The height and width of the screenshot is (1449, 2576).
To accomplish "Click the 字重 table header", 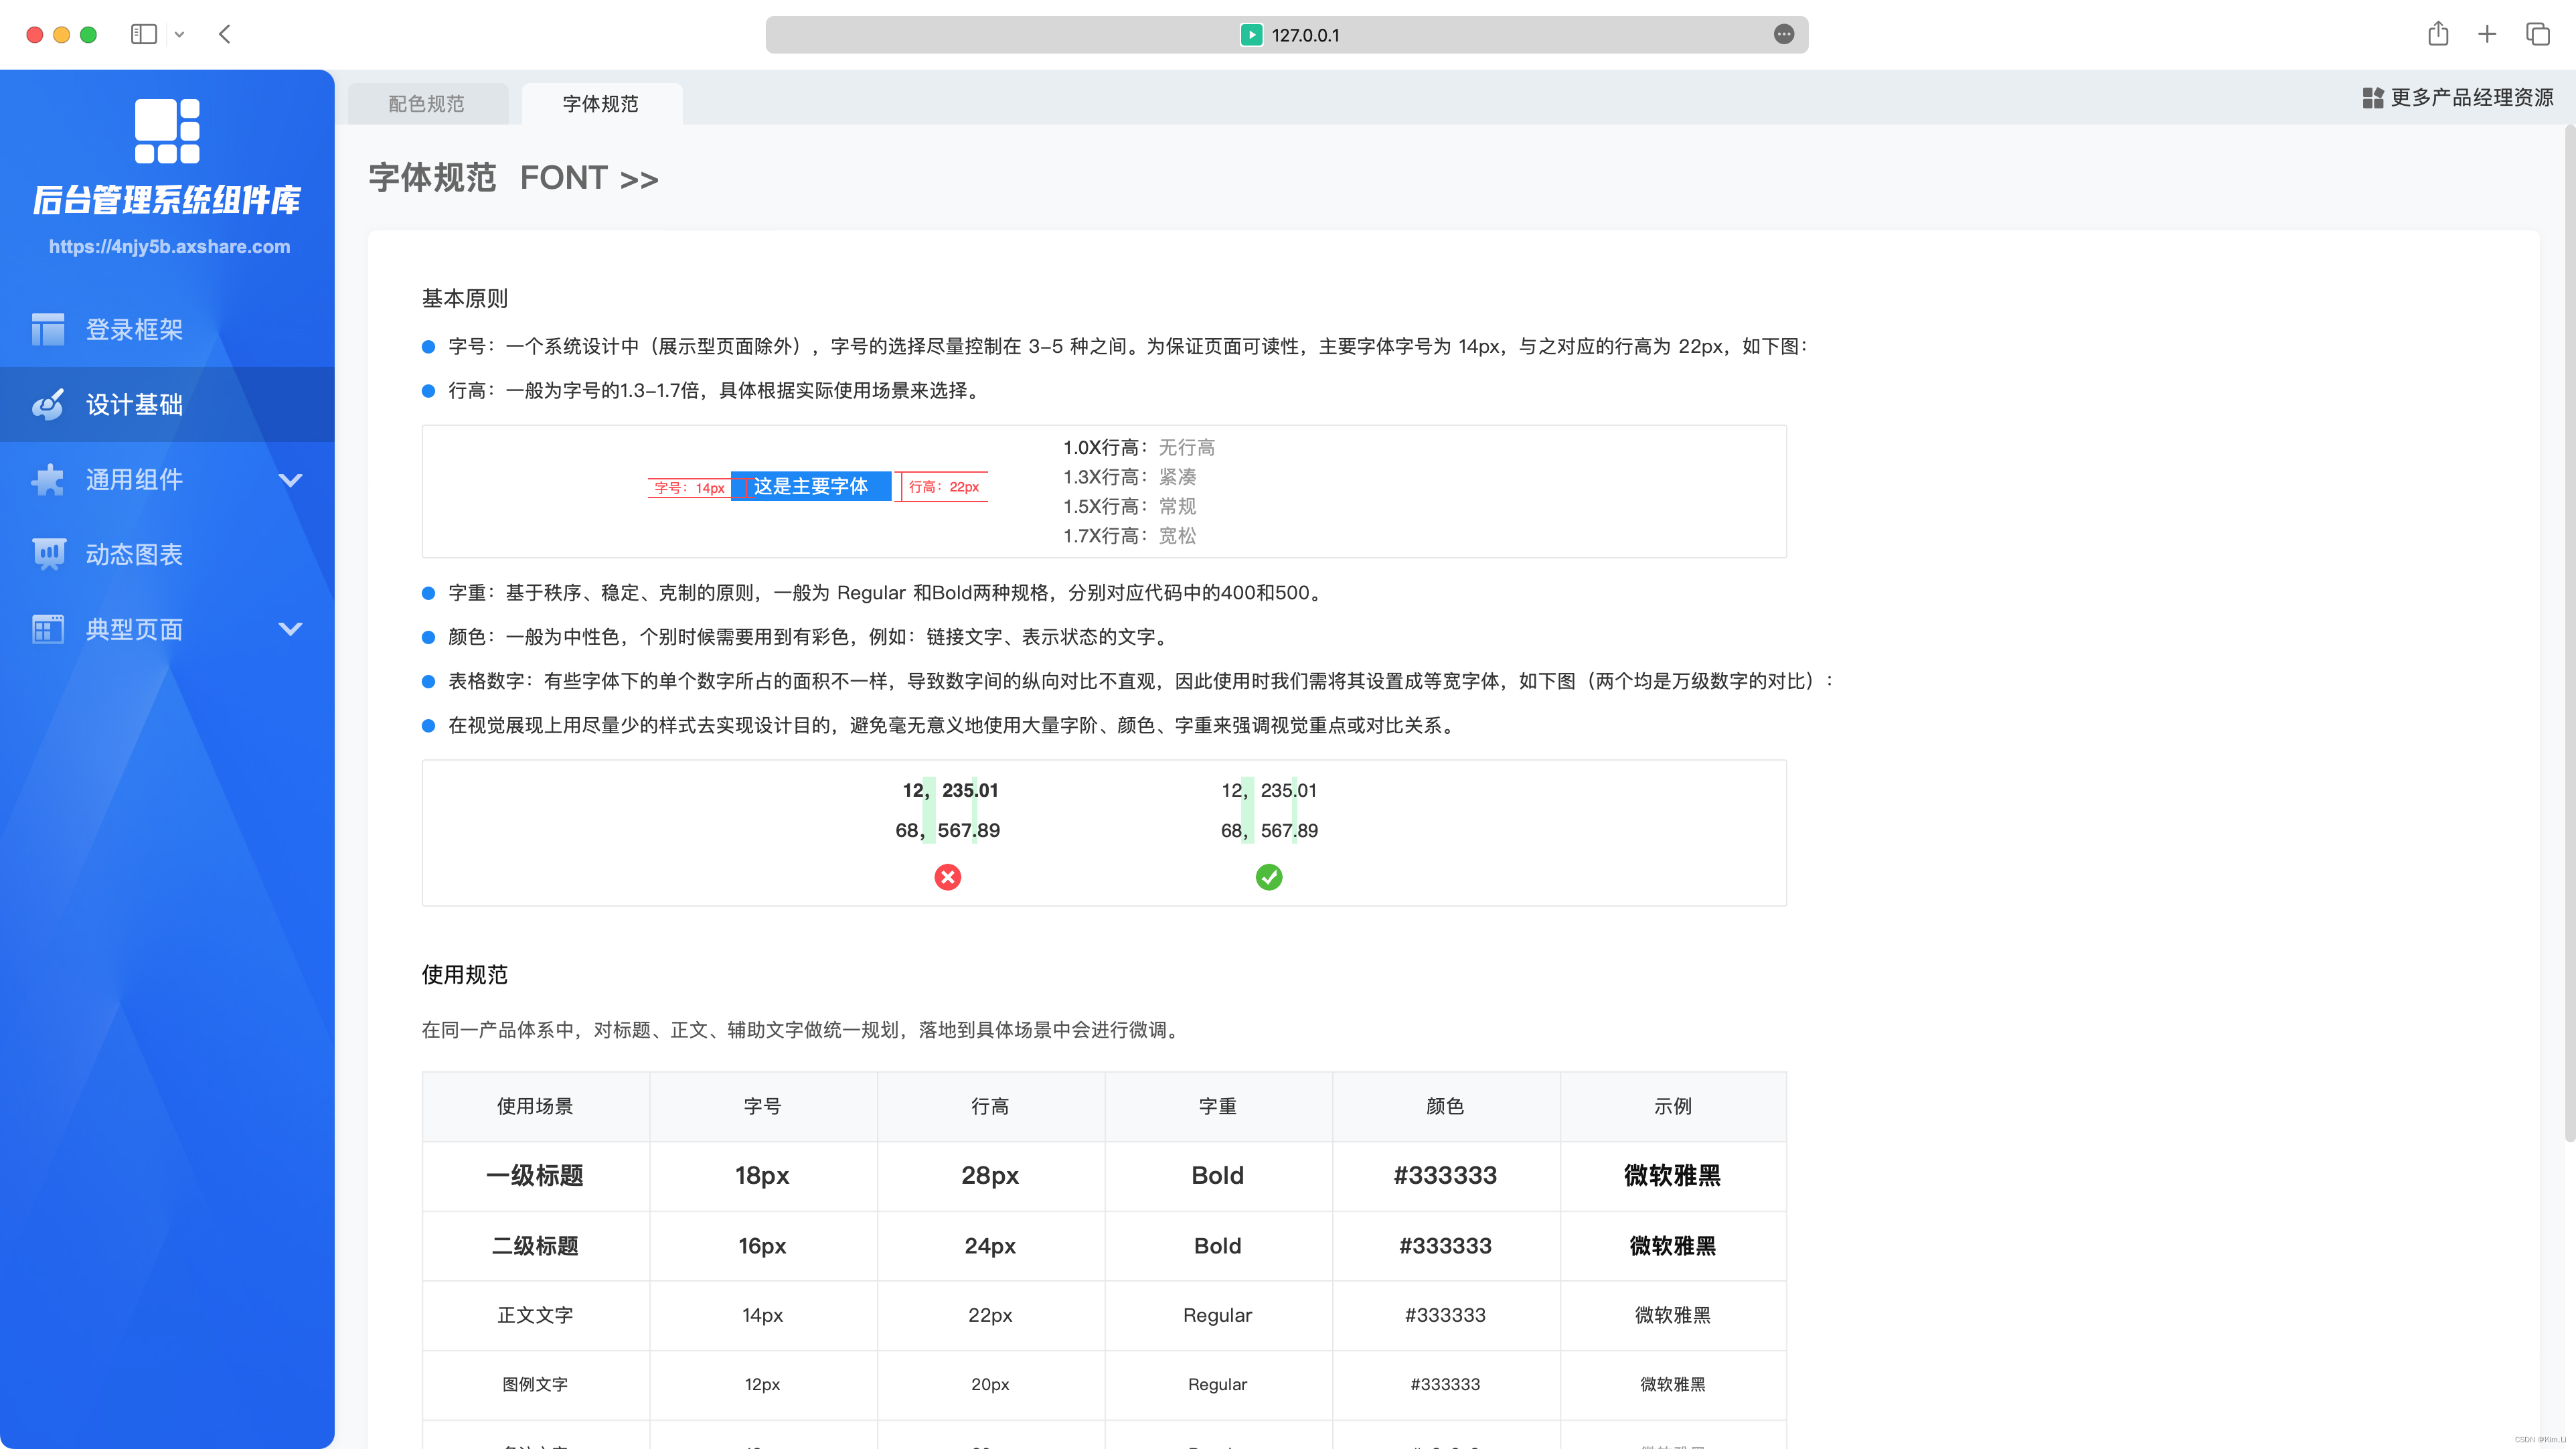I will (x=1218, y=1107).
